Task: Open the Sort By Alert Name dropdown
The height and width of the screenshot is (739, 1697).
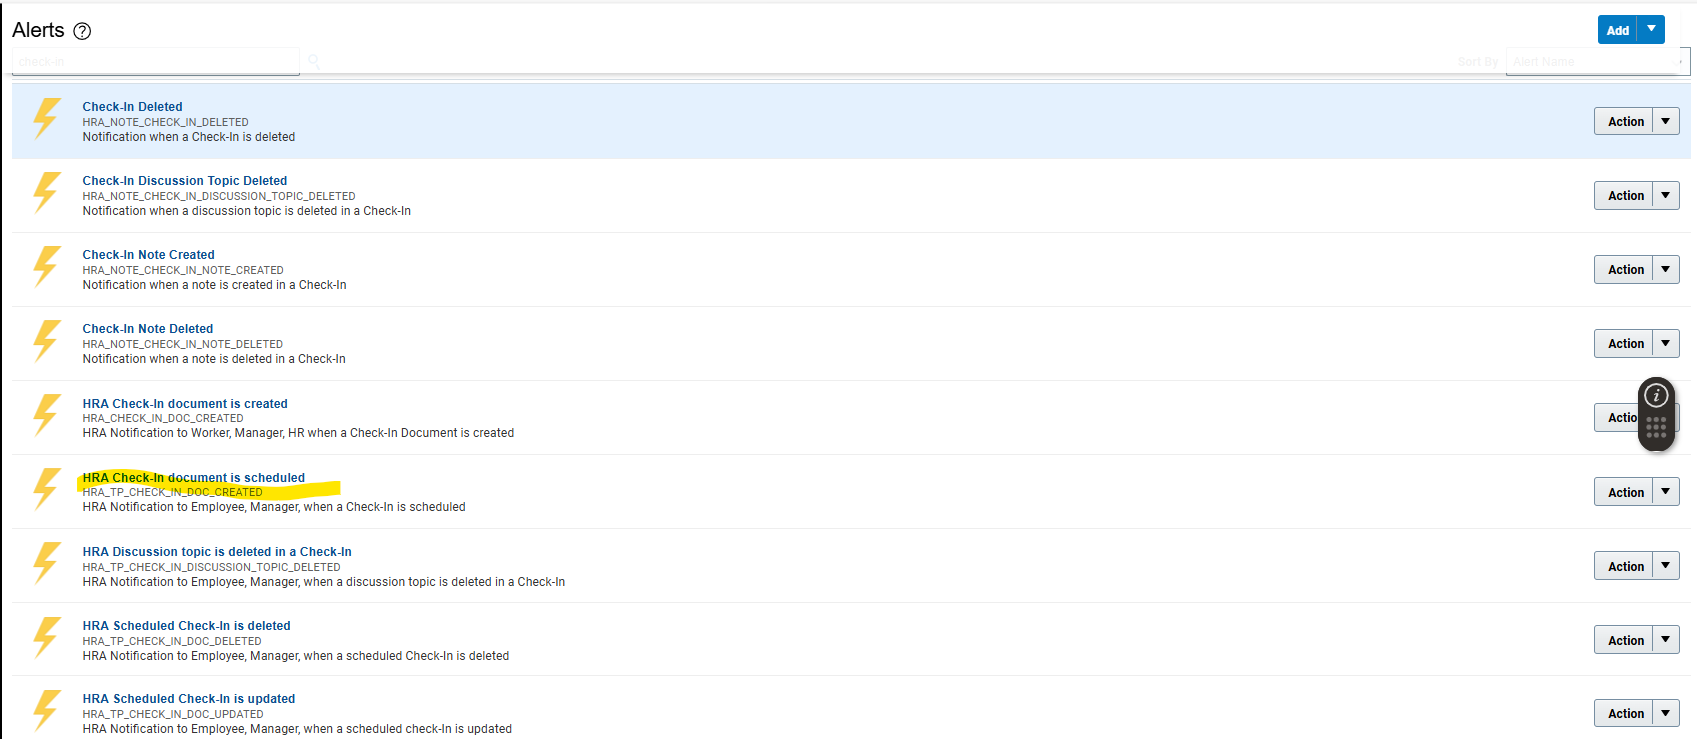Action: pos(1598,62)
